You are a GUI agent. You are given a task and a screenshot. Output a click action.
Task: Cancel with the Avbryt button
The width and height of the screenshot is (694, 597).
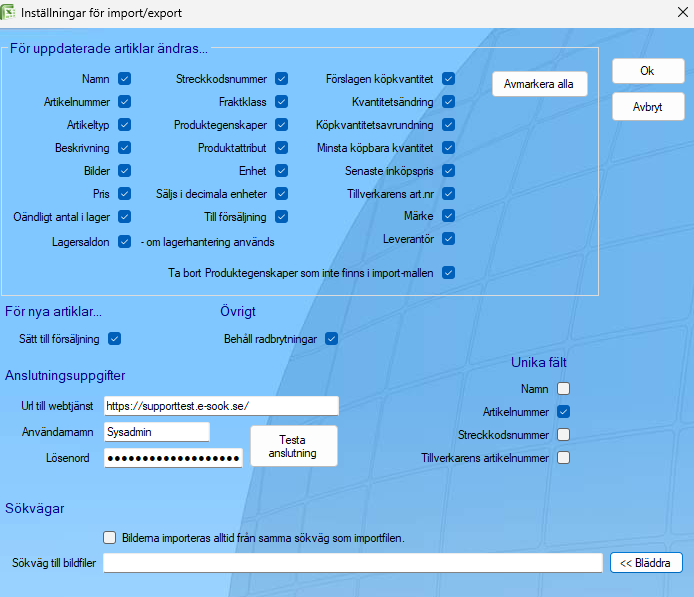(x=648, y=106)
